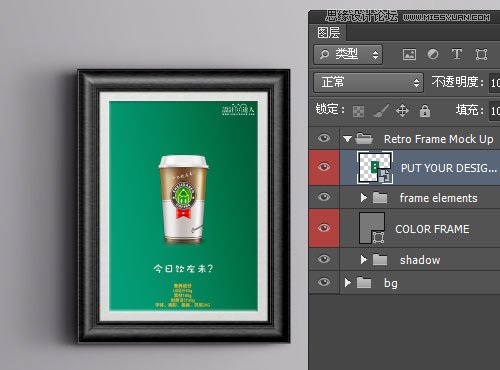This screenshot has width=500, height=370.
Task: Select the type layer filter icon
Action: tap(457, 54)
